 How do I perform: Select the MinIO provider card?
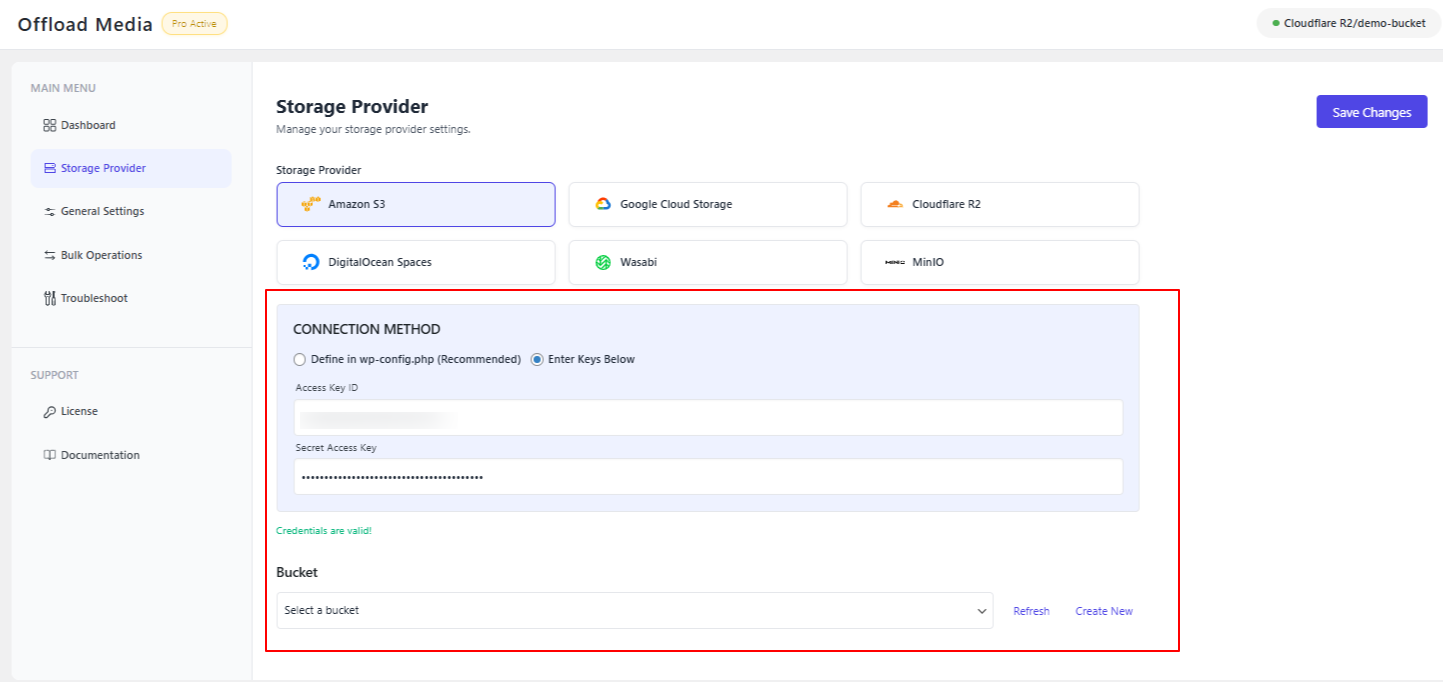click(x=999, y=262)
